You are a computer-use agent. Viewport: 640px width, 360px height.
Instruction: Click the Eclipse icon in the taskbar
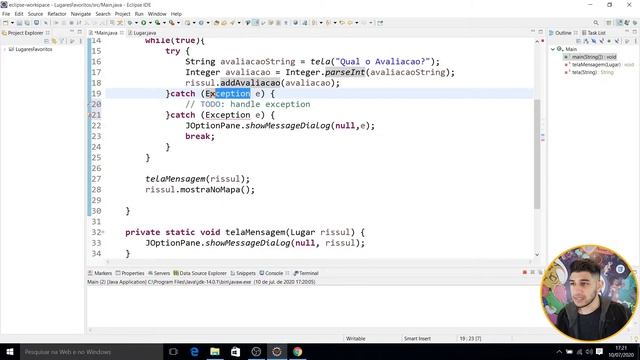coord(277,351)
